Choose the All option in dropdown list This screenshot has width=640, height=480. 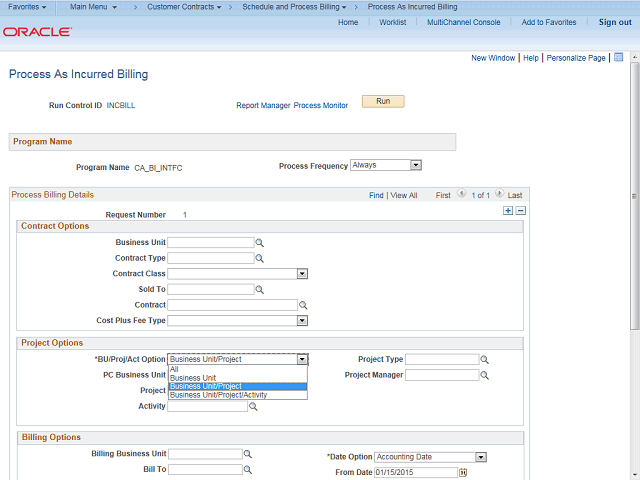point(175,369)
